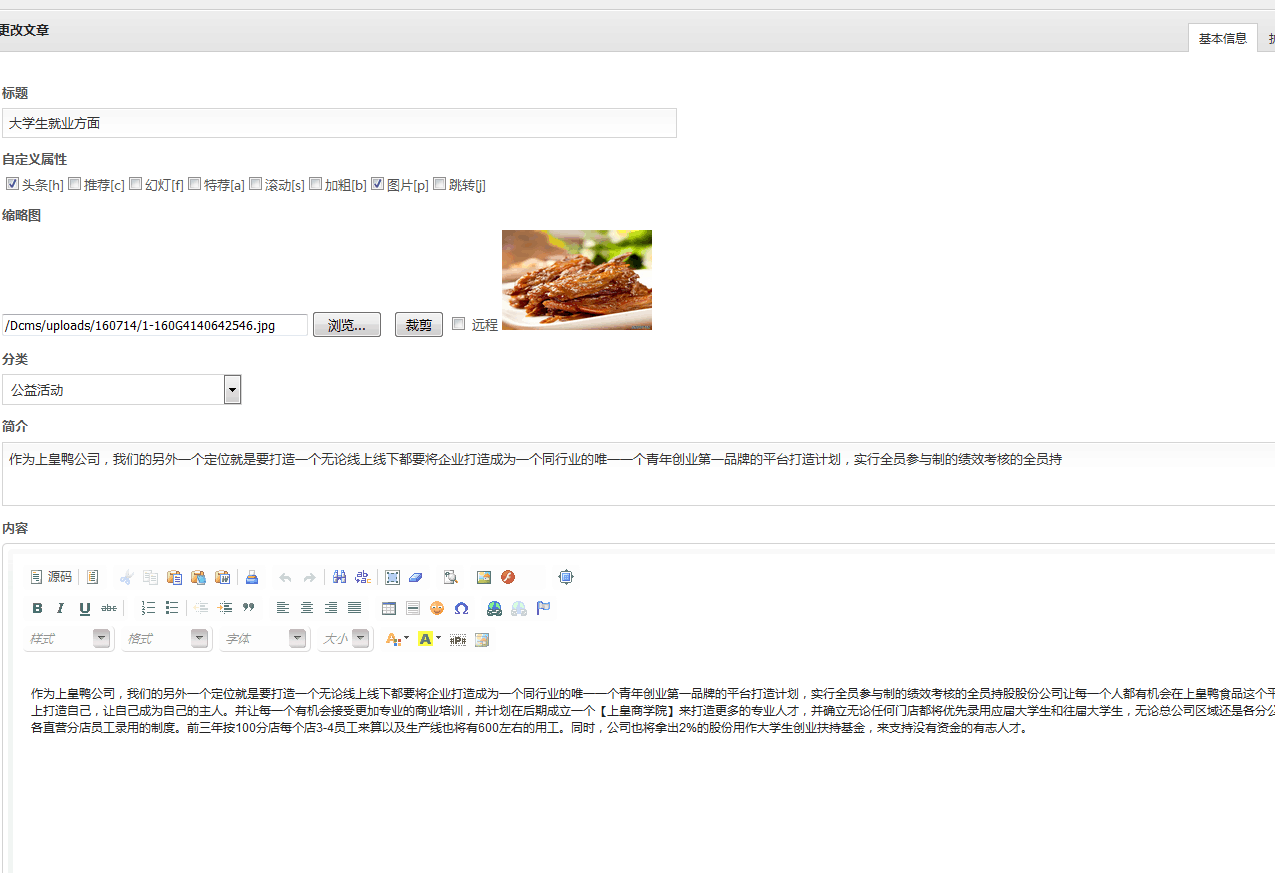Click the copy icon in editor toolbar

click(x=150, y=577)
